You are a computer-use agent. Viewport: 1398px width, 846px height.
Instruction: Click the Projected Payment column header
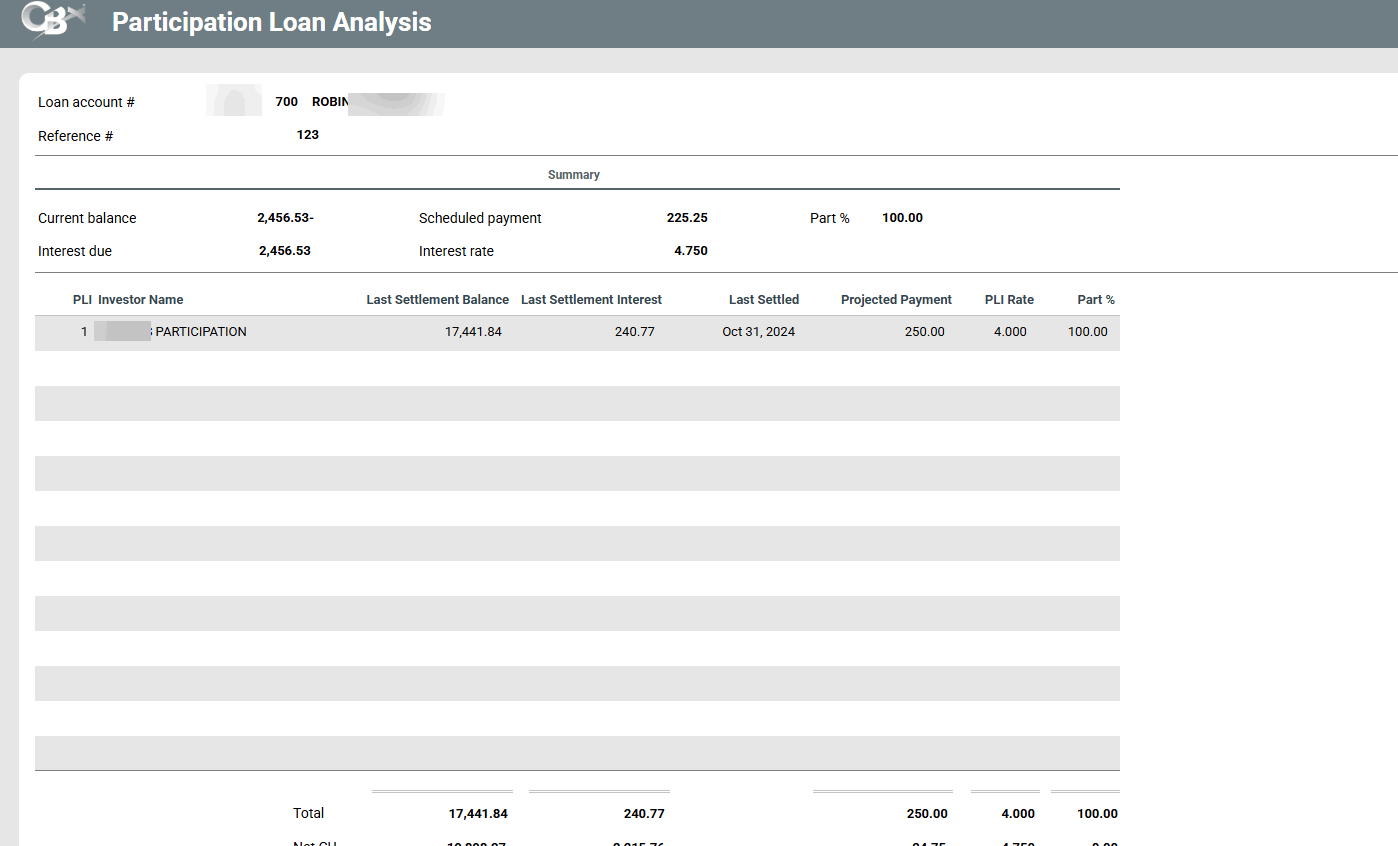coord(896,300)
